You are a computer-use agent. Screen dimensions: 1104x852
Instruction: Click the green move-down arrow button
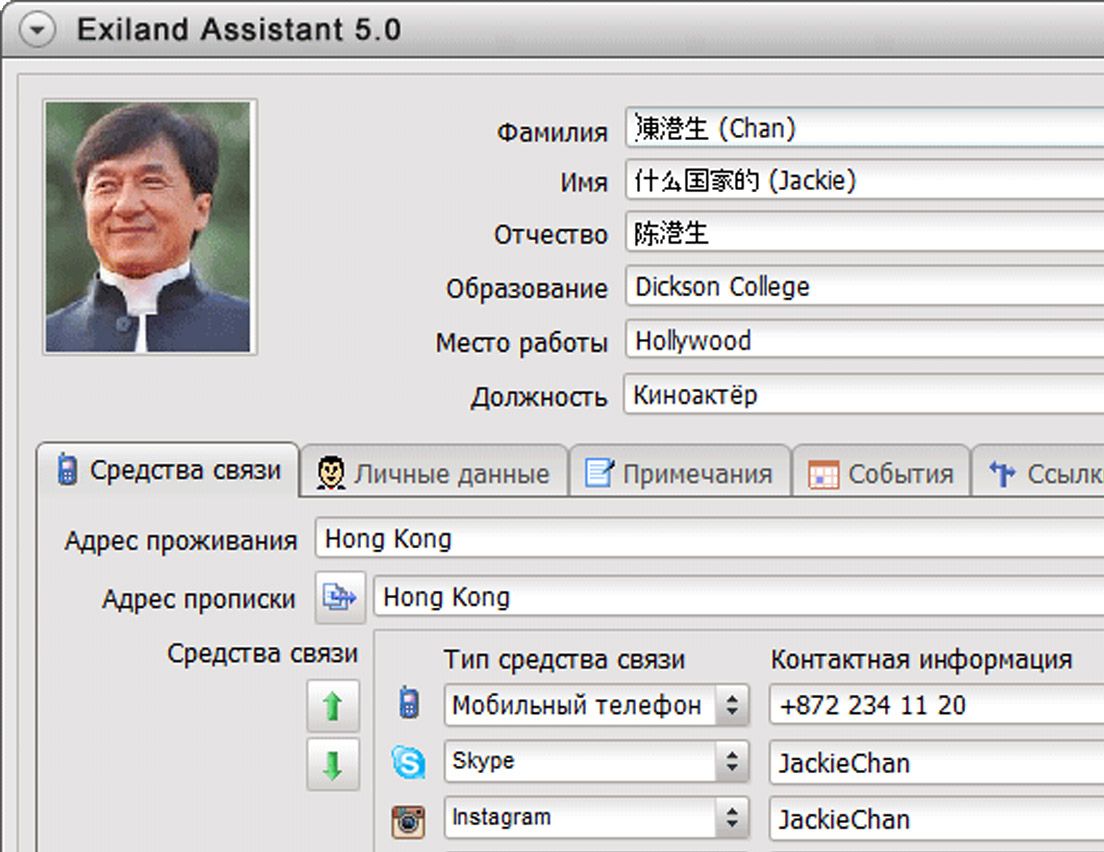pos(333,765)
